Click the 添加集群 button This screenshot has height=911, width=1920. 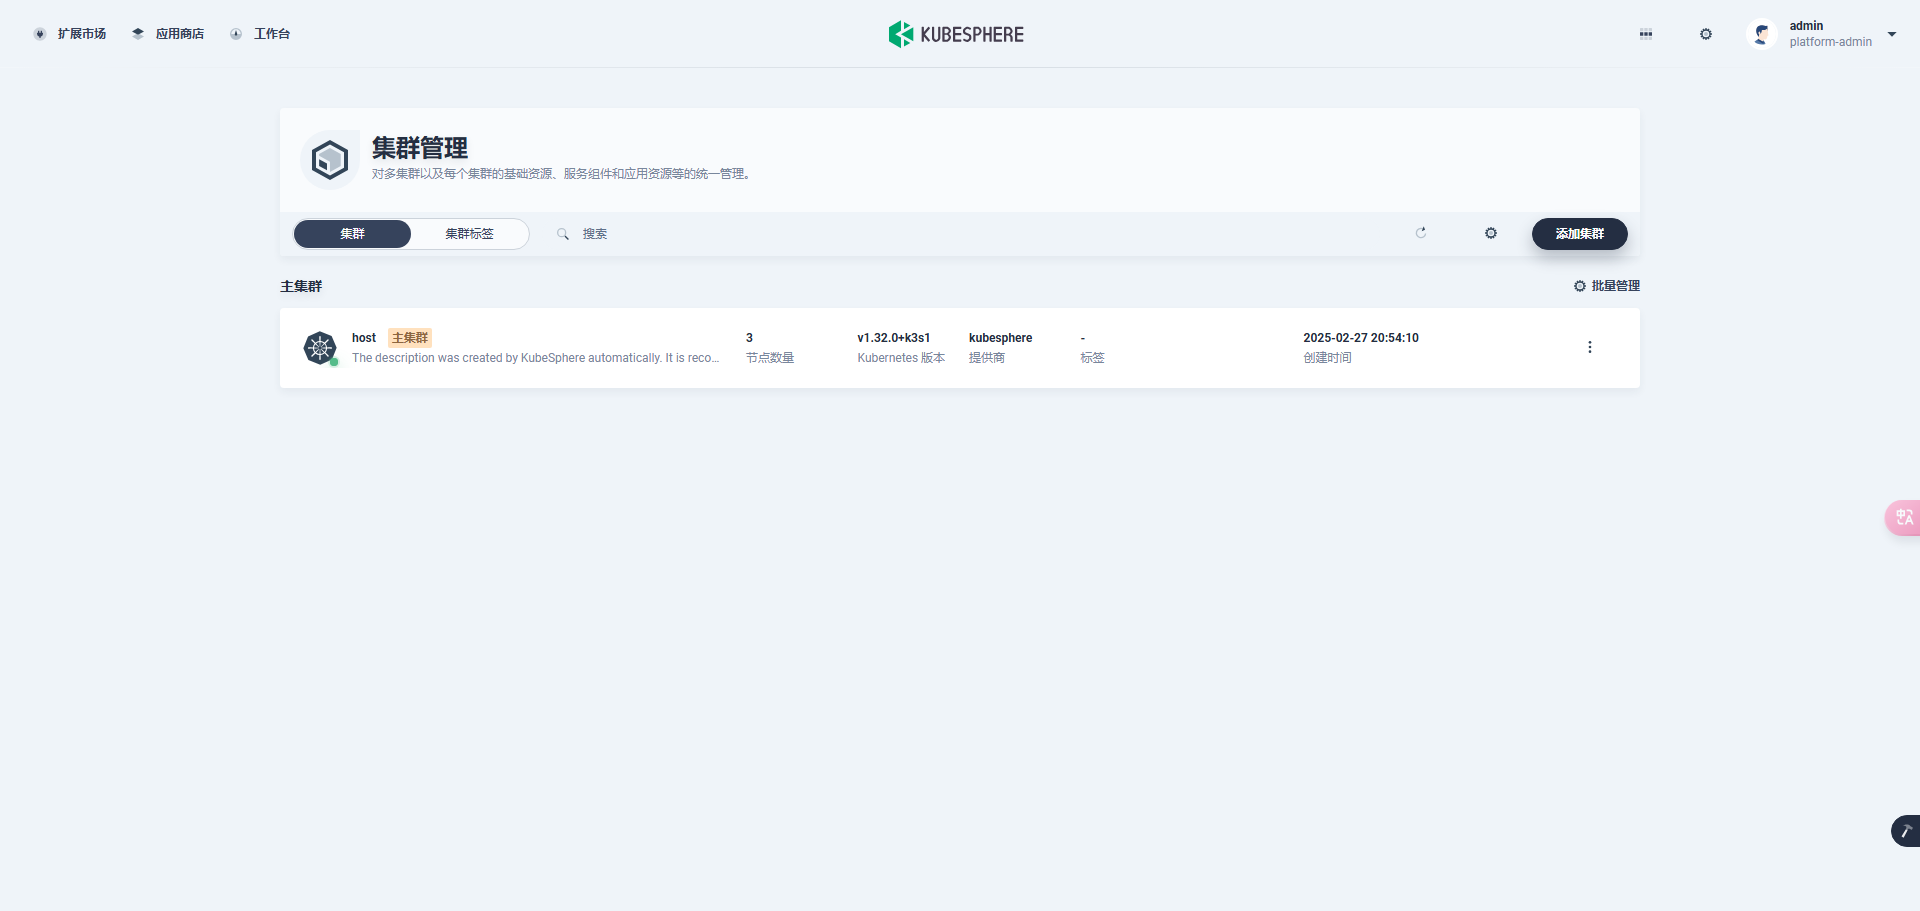(1580, 234)
